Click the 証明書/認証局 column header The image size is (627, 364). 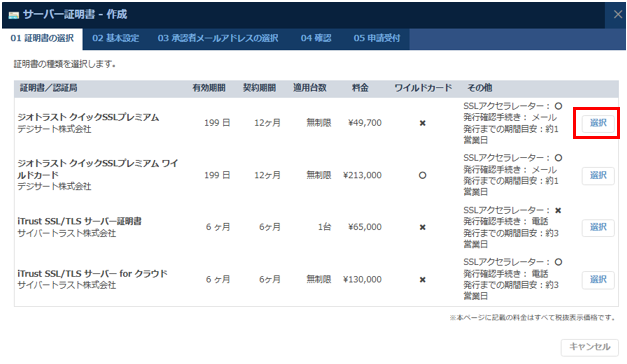tap(48, 88)
